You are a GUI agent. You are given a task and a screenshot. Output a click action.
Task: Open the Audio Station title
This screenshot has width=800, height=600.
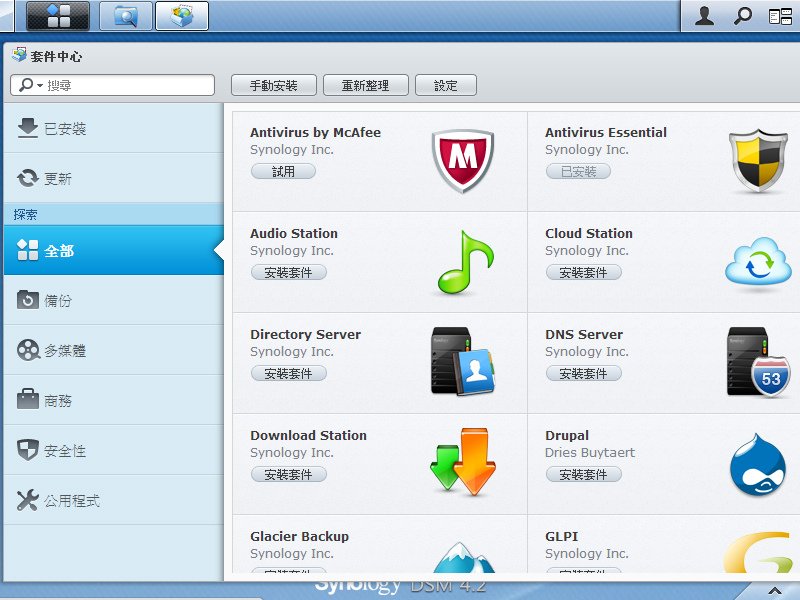294,234
